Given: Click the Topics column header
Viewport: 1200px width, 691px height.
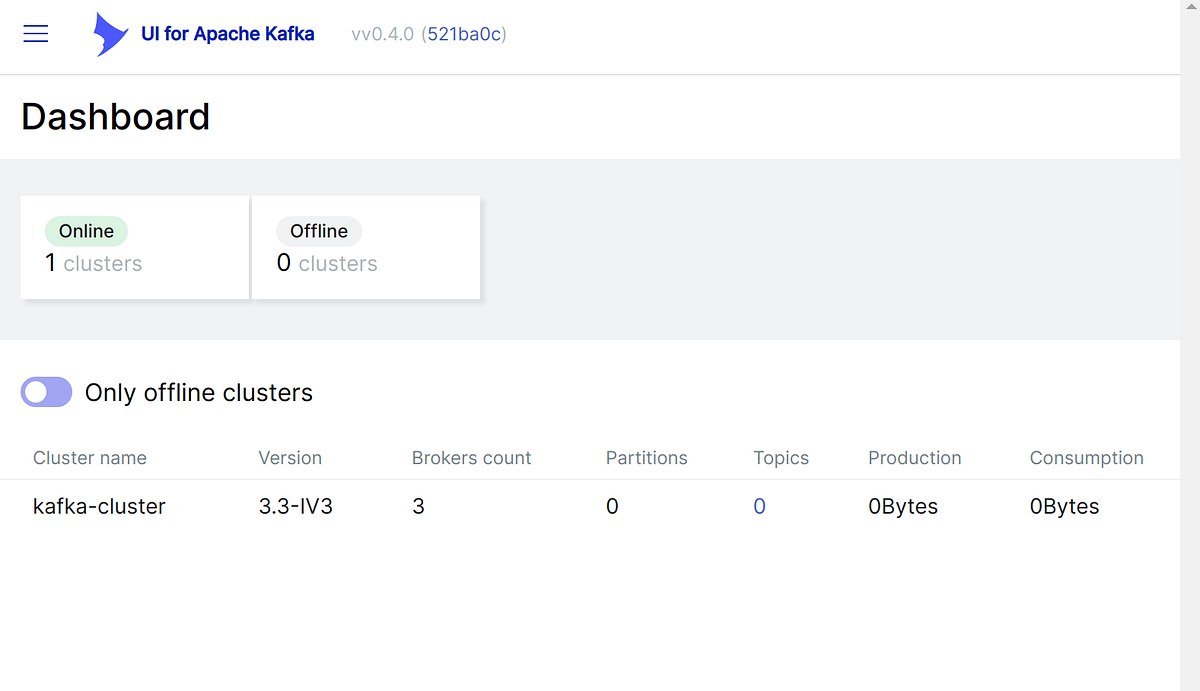Looking at the screenshot, I should tap(781, 458).
